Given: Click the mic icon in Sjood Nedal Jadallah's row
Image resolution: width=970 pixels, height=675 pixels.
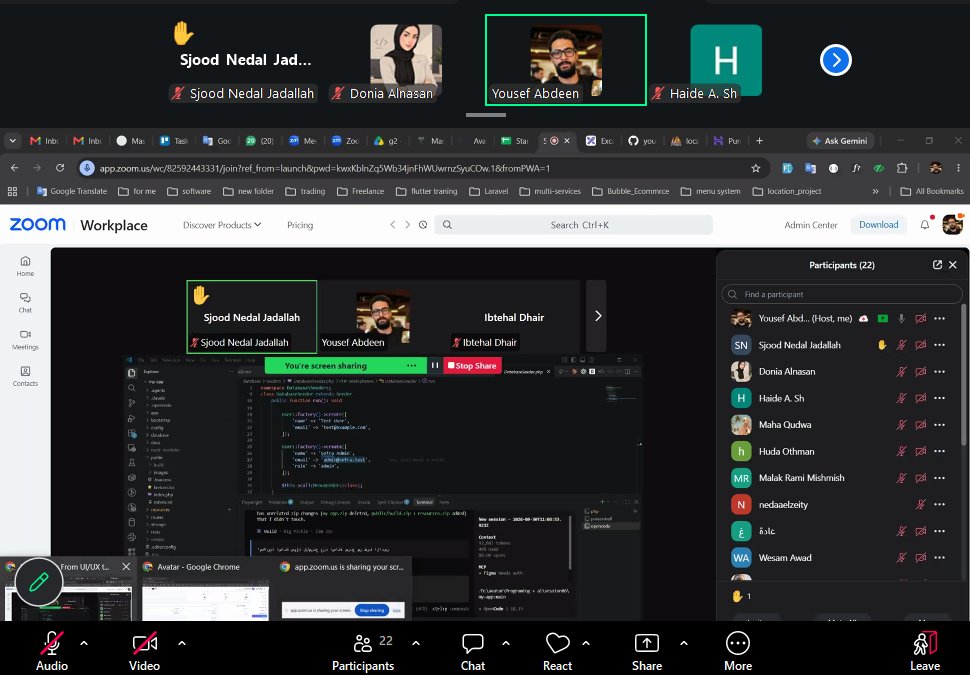Looking at the screenshot, I should (902, 345).
